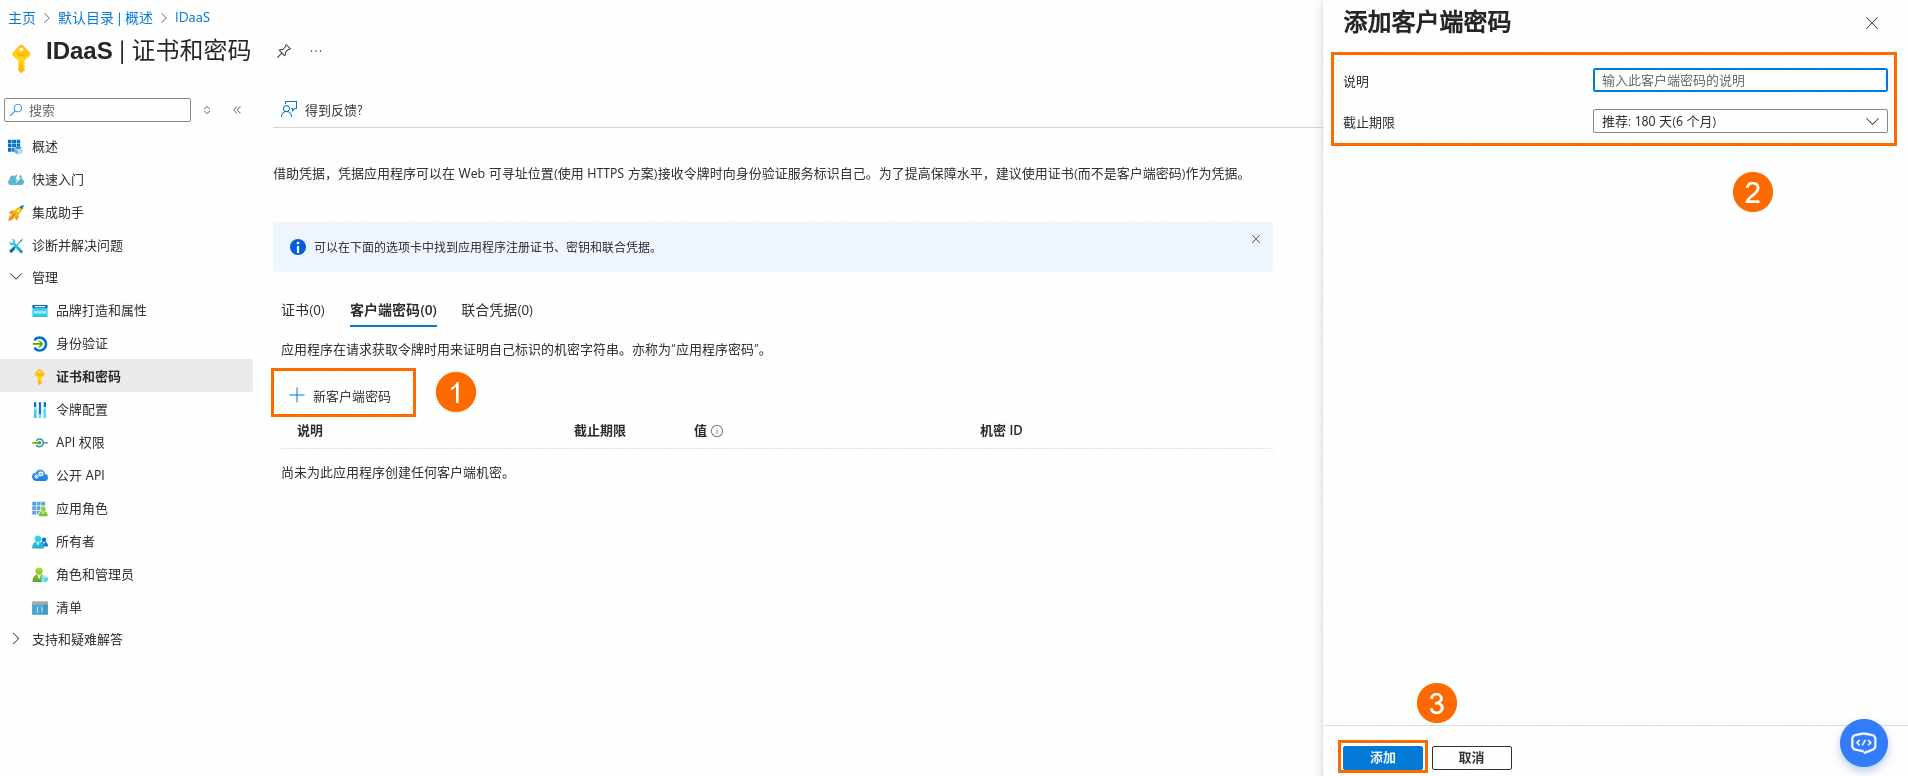Click the IDaaS breadcrumb link
This screenshot has height=776, width=1908.
pyautogui.click(x=192, y=18)
